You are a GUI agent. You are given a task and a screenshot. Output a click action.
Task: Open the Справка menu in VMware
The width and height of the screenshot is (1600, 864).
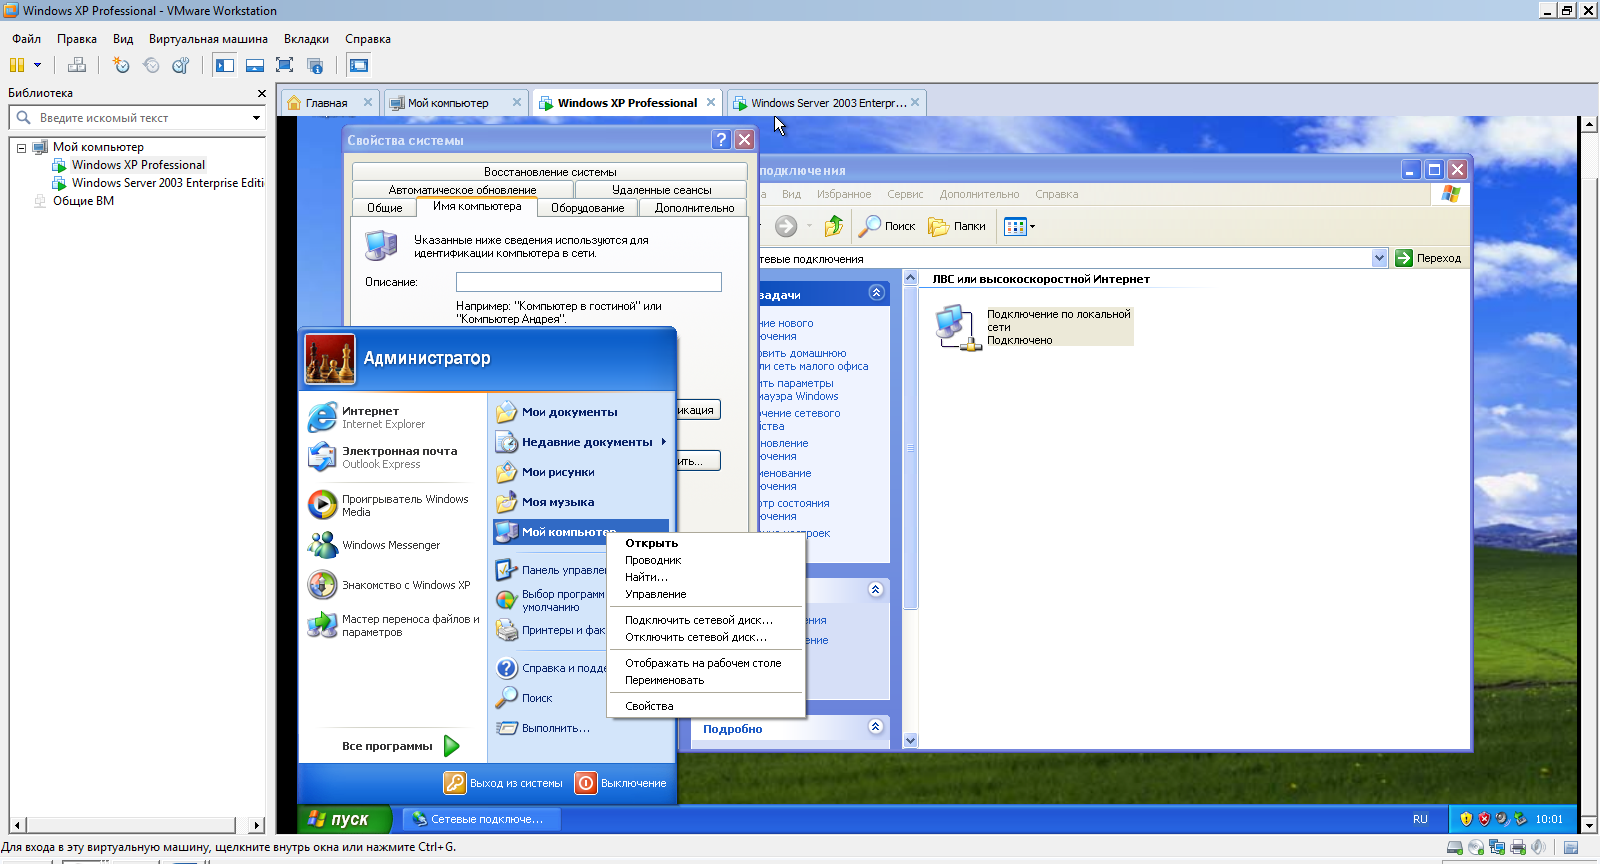point(368,39)
